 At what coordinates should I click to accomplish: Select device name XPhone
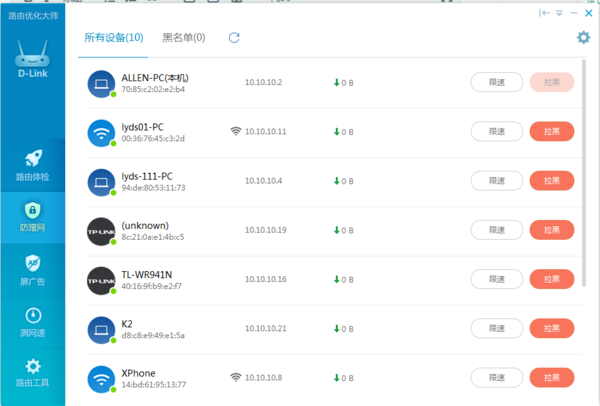coord(138,373)
